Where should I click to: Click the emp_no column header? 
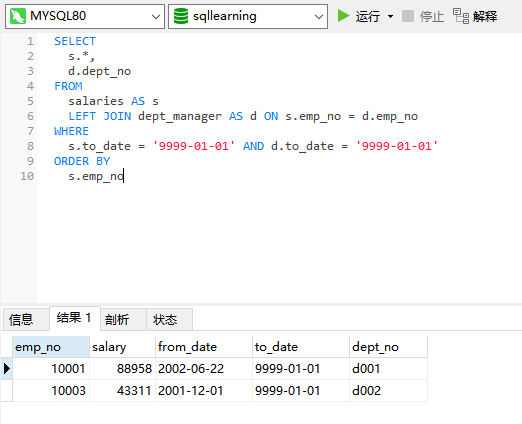pyautogui.click(x=51, y=347)
